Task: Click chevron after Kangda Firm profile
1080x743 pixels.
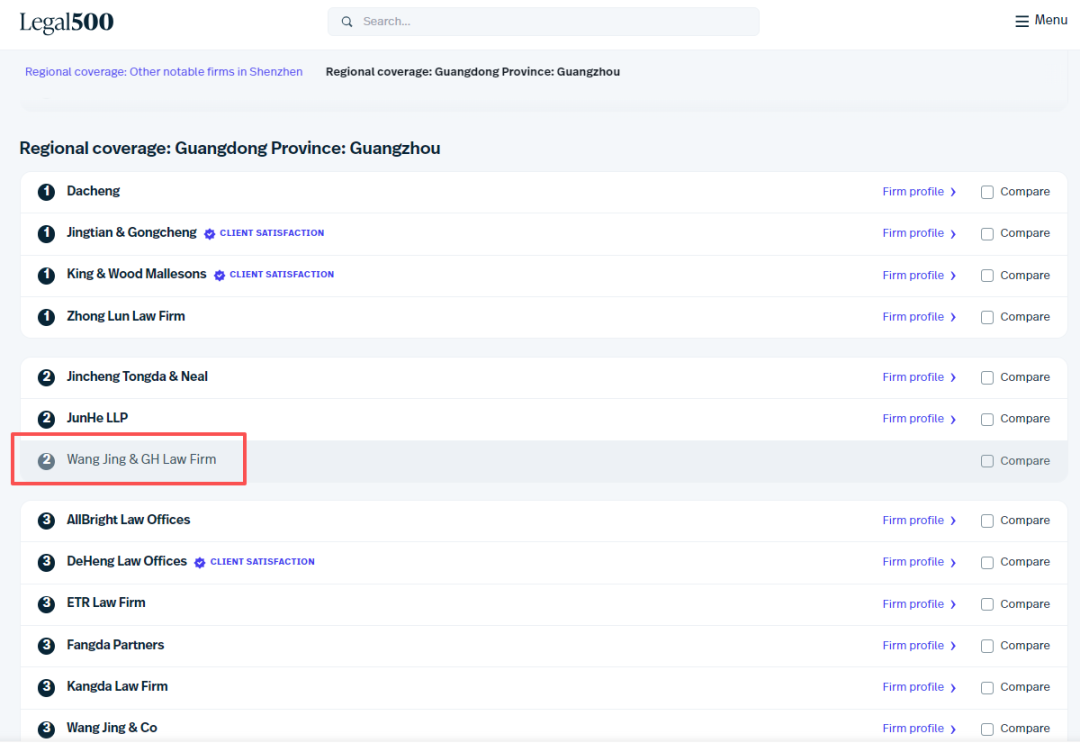Action: pos(953,687)
